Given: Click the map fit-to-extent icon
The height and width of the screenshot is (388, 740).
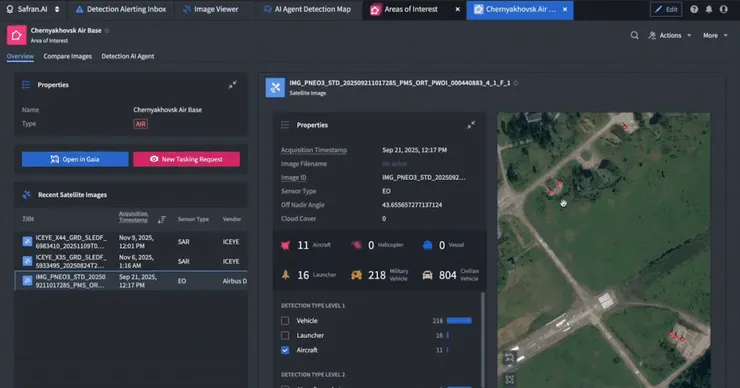Looking at the screenshot, I should (510, 379).
